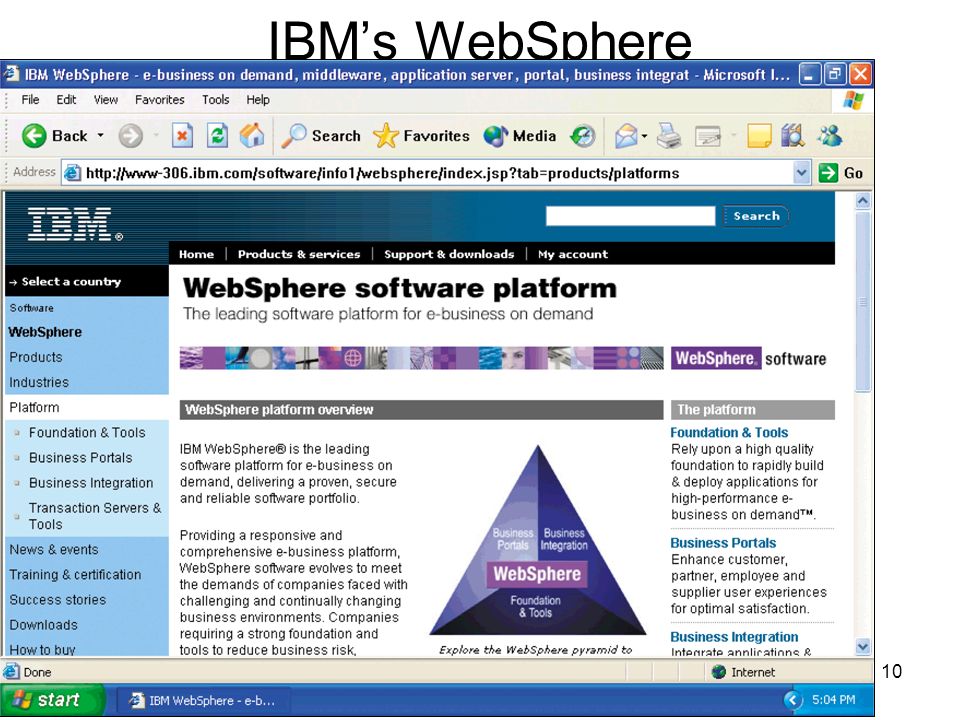Open the Media globe toolbar button
This screenshot has width=960, height=720.
click(x=519, y=135)
